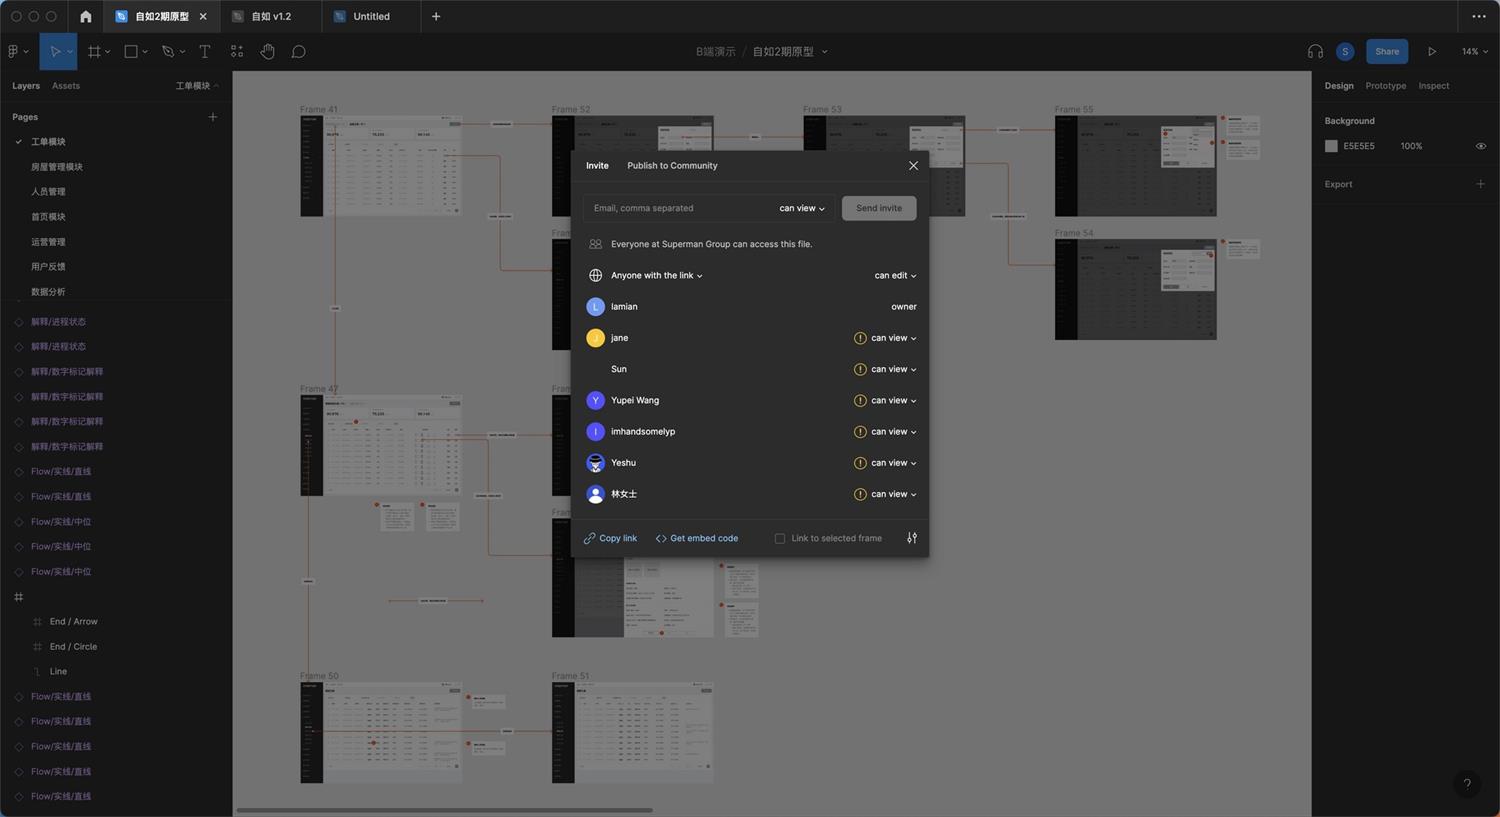This screenshot has height=817, width=1500.
Task: Select the Frame tool
Action: click(94, 51)
